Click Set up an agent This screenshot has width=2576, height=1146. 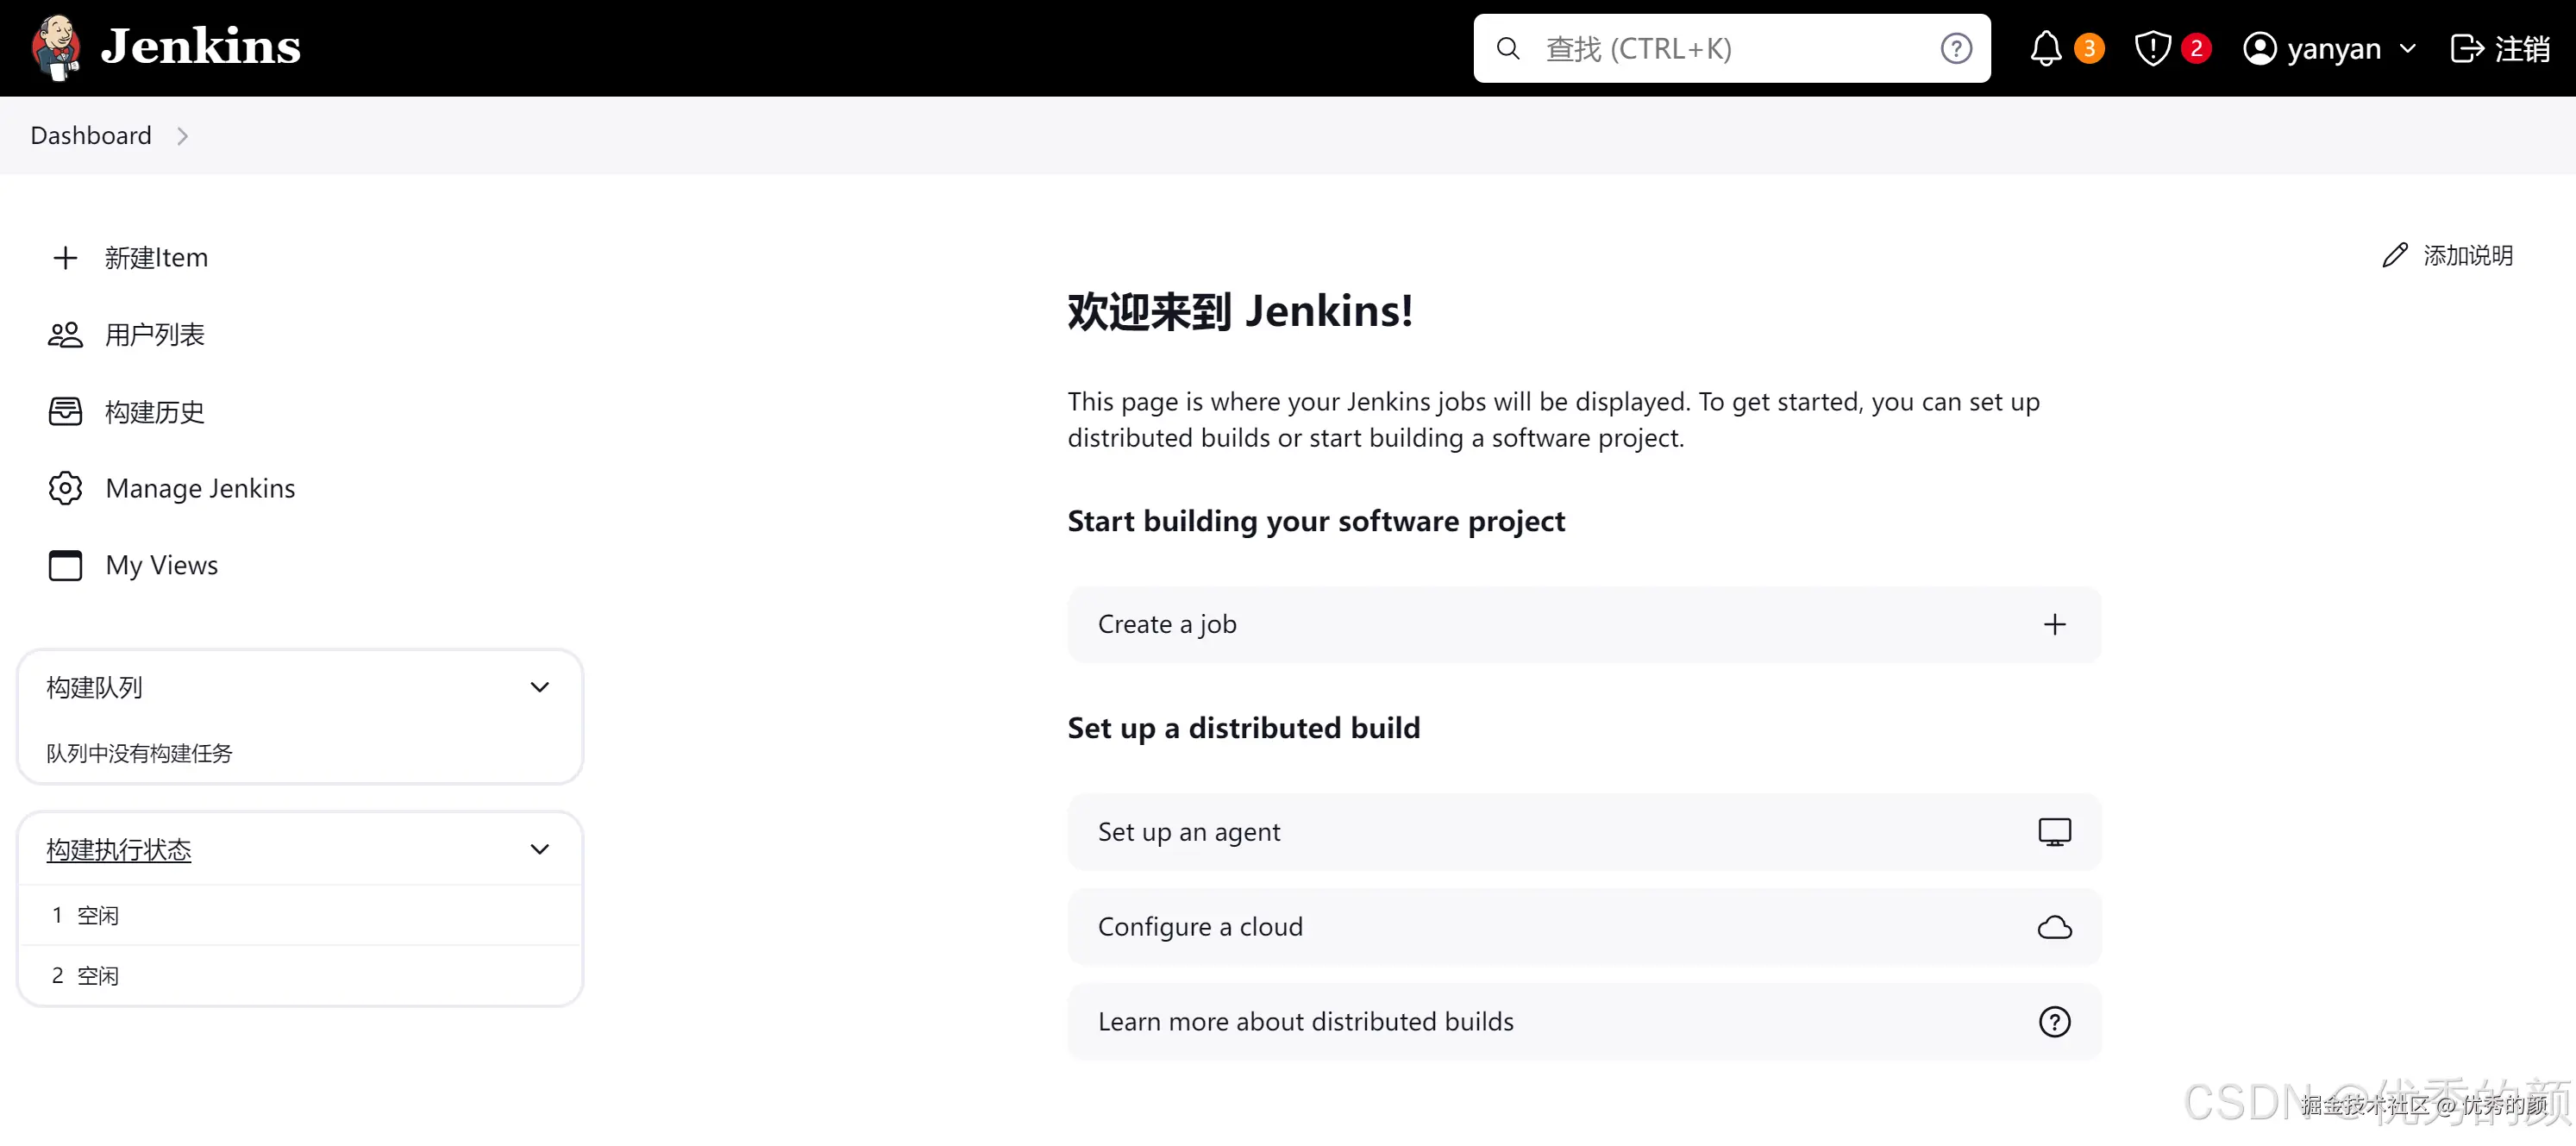(1583, 832)
